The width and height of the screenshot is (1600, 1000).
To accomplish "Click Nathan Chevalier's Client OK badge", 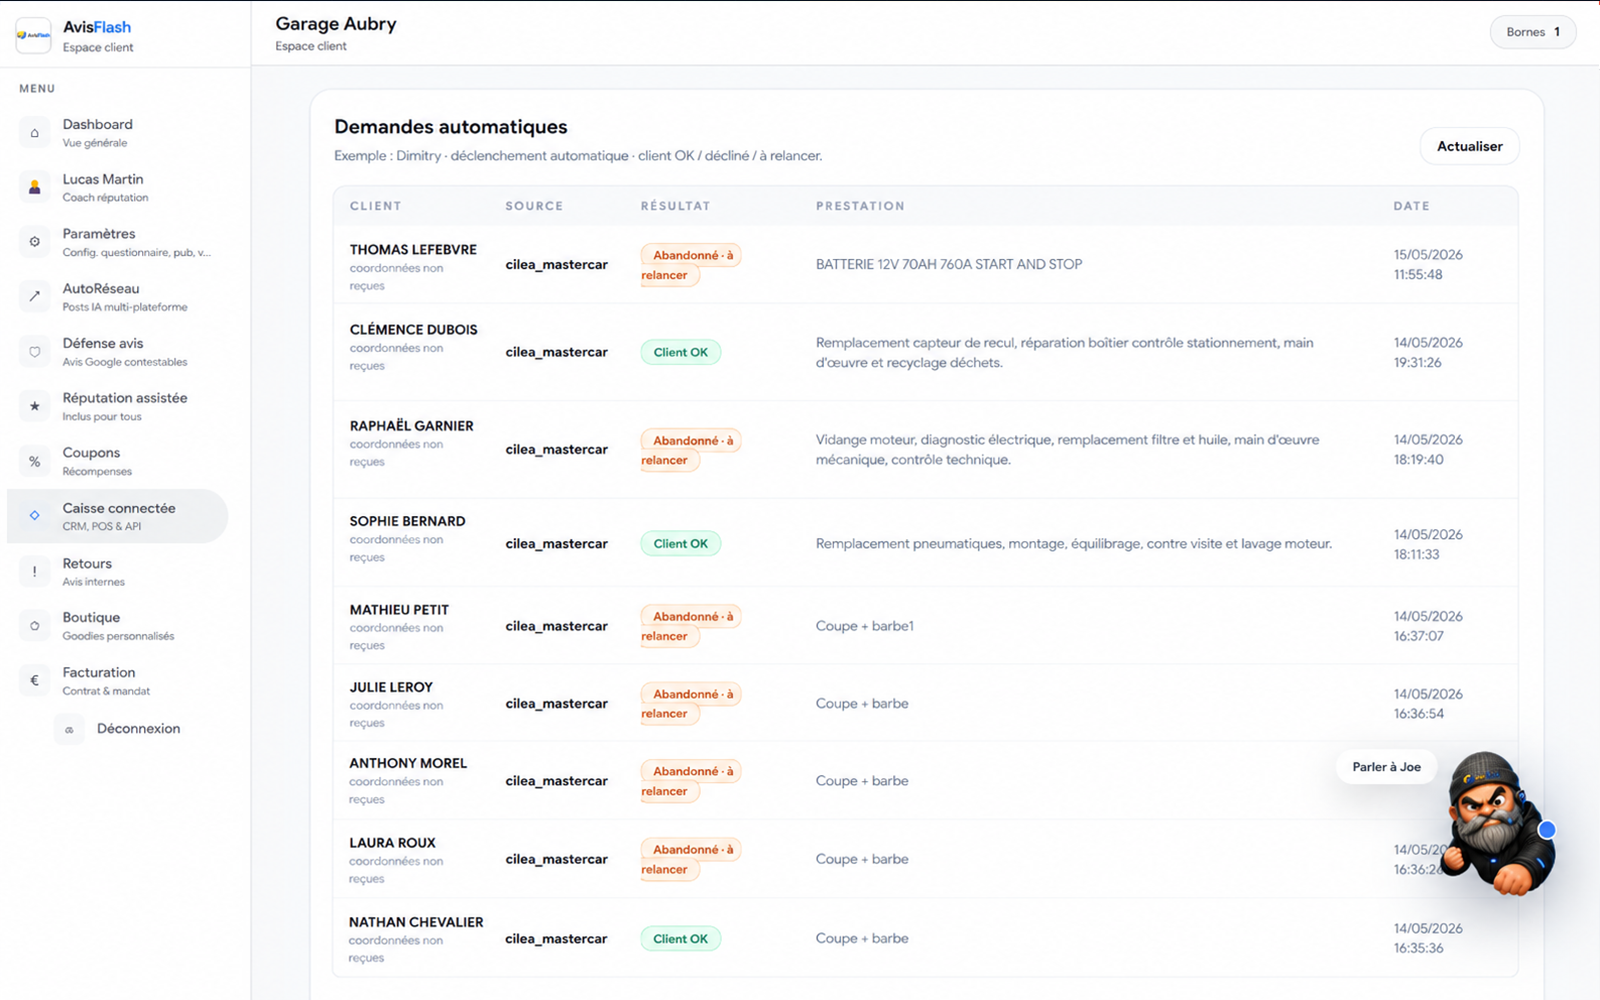I will point(680,939).
